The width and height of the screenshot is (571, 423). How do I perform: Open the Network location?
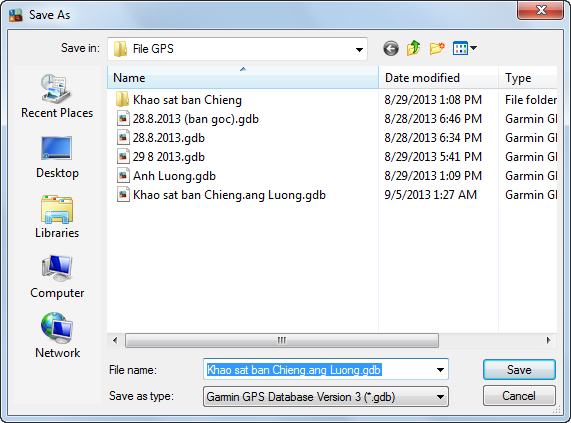click(x=57, y=336)
